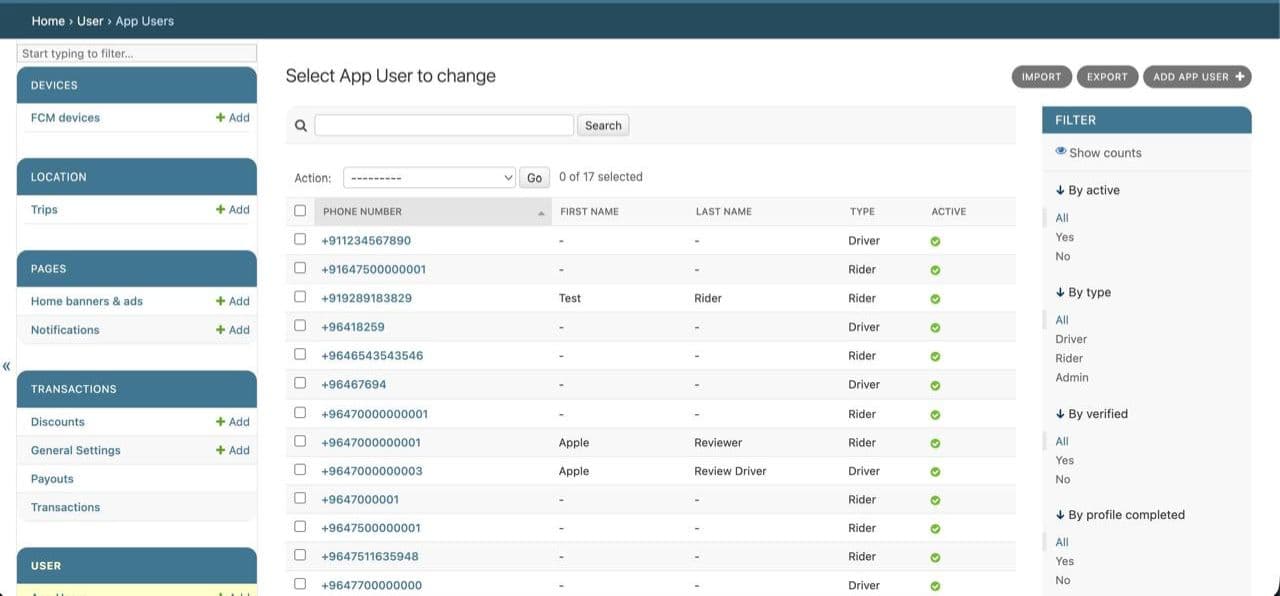Open user +9647000000001
The width and height of the screenshot is (1280, 596).
click(x=371, y=442)
